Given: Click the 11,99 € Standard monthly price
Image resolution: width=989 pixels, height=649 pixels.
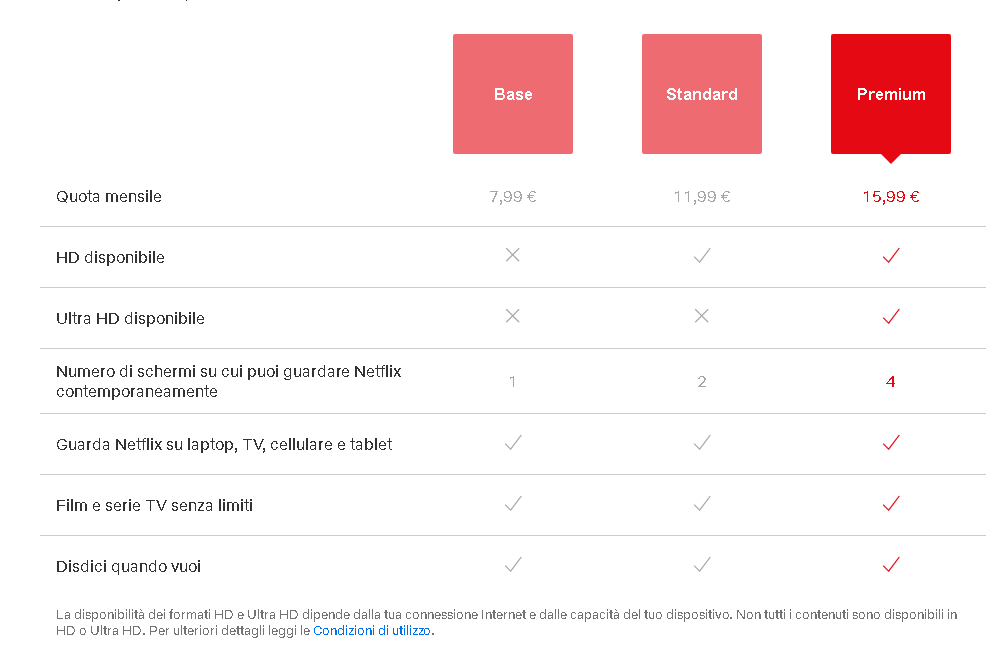Looking at the screenshot, I should (x=701, y=197).
